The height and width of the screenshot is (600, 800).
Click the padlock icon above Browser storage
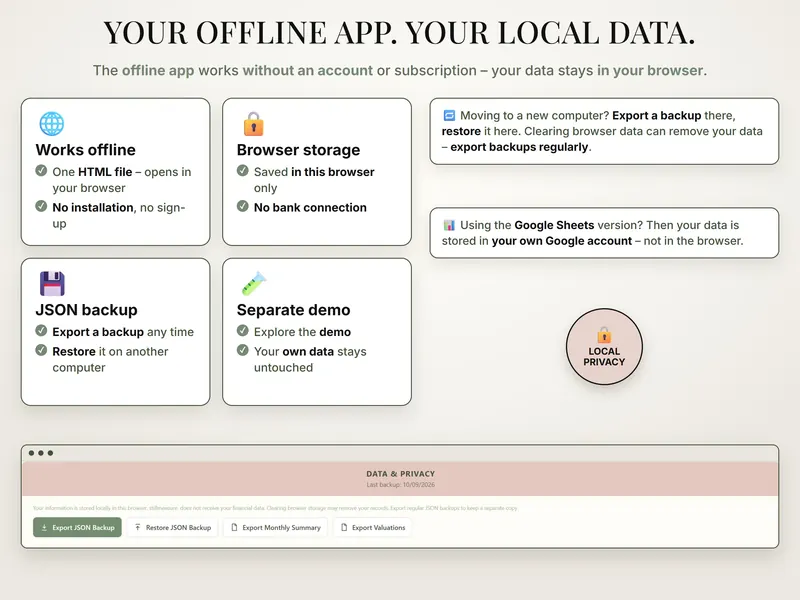(x=253, y=123)
